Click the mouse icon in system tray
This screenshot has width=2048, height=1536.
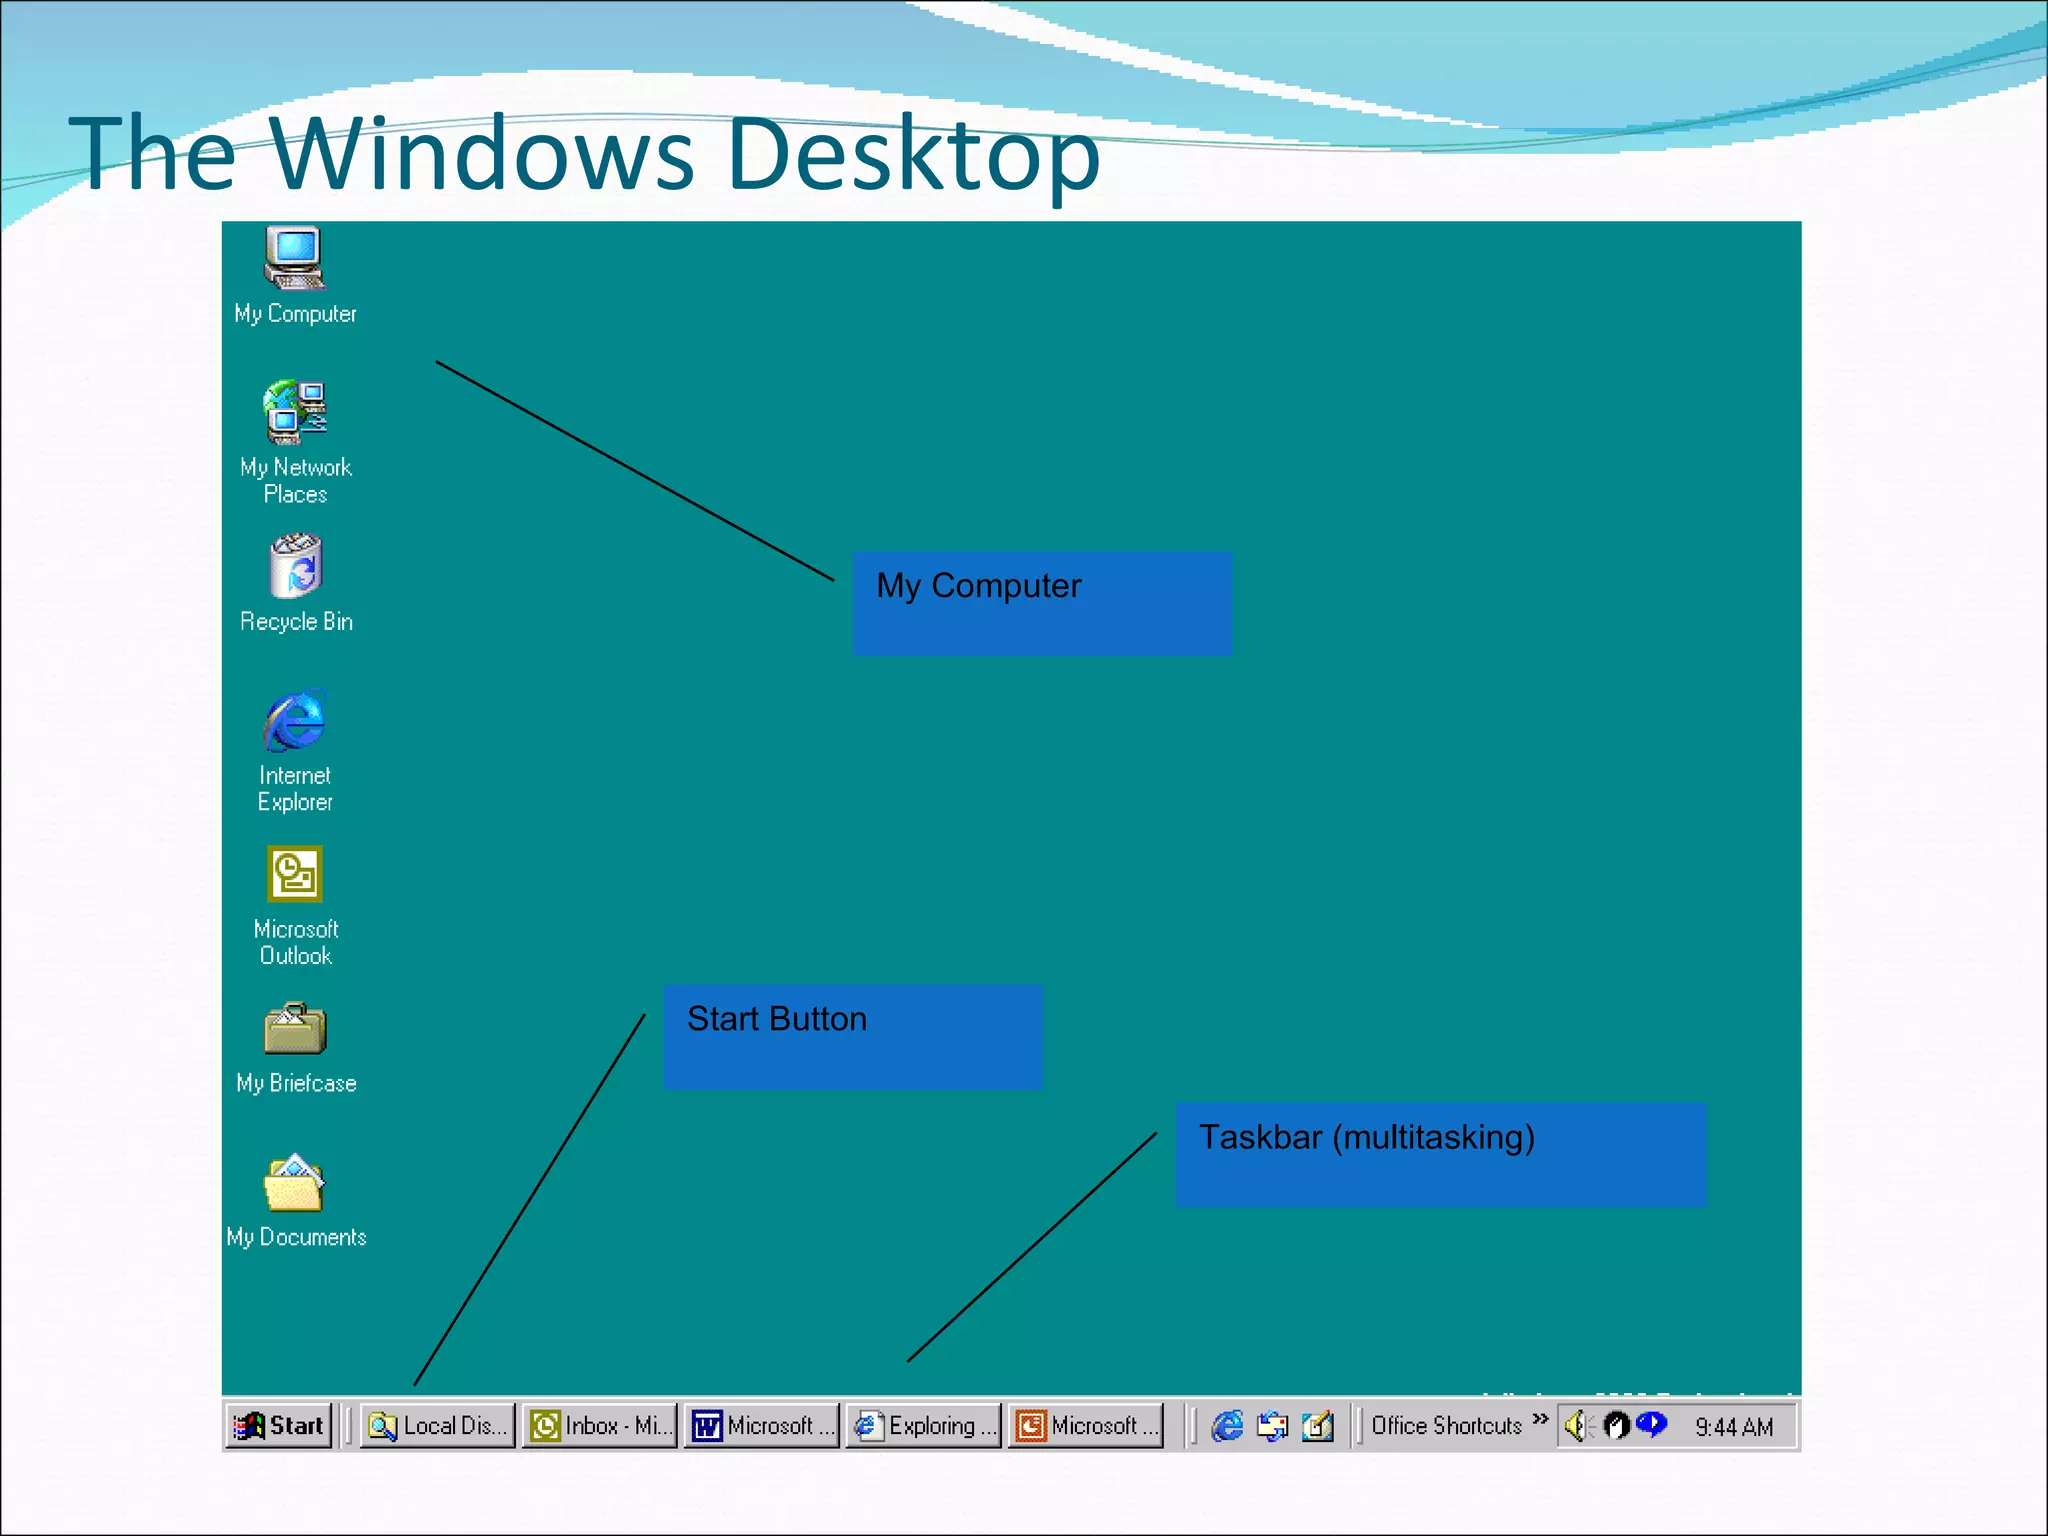pos(1616,1425)
